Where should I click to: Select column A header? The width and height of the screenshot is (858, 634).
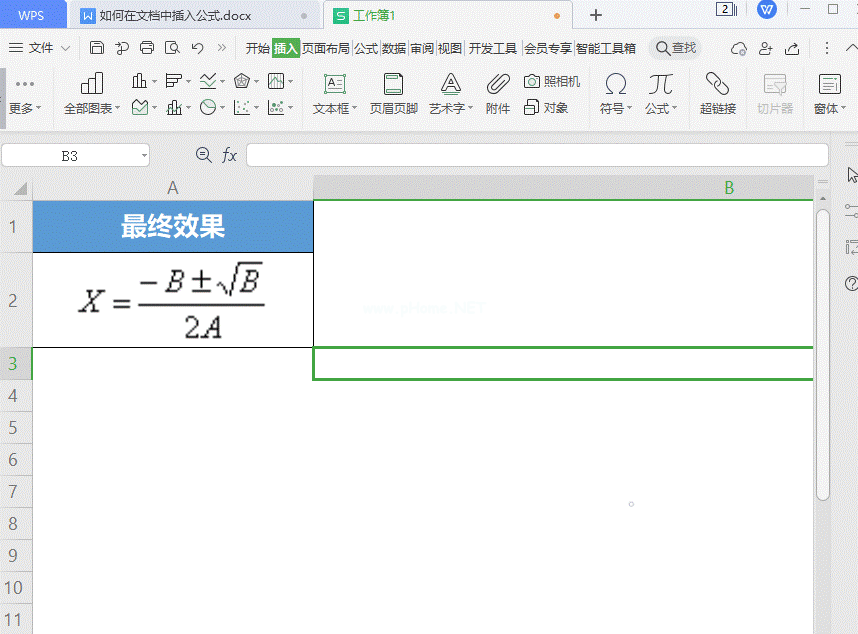[x=173, y=188]
